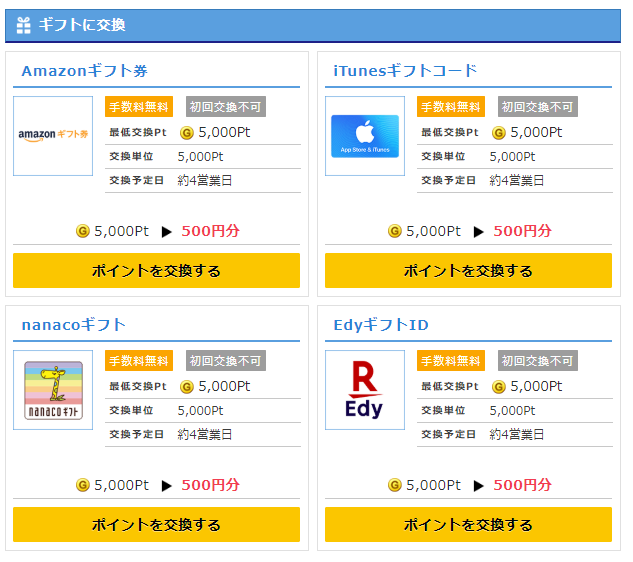Click 約4営業日 value in Amazon card

(205, 180)
